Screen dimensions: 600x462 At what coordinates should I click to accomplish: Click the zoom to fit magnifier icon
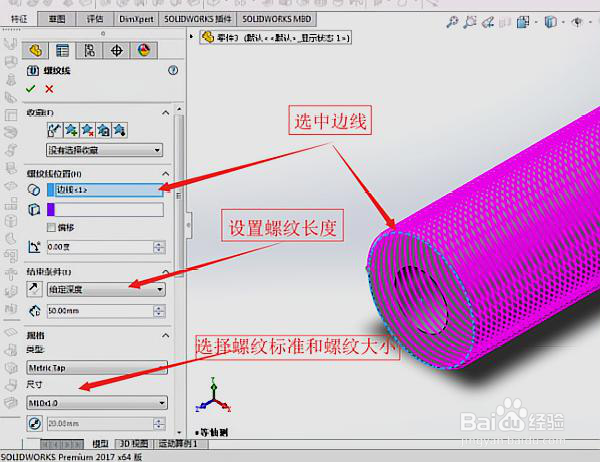pyautogui.click(x=452, y=22)
